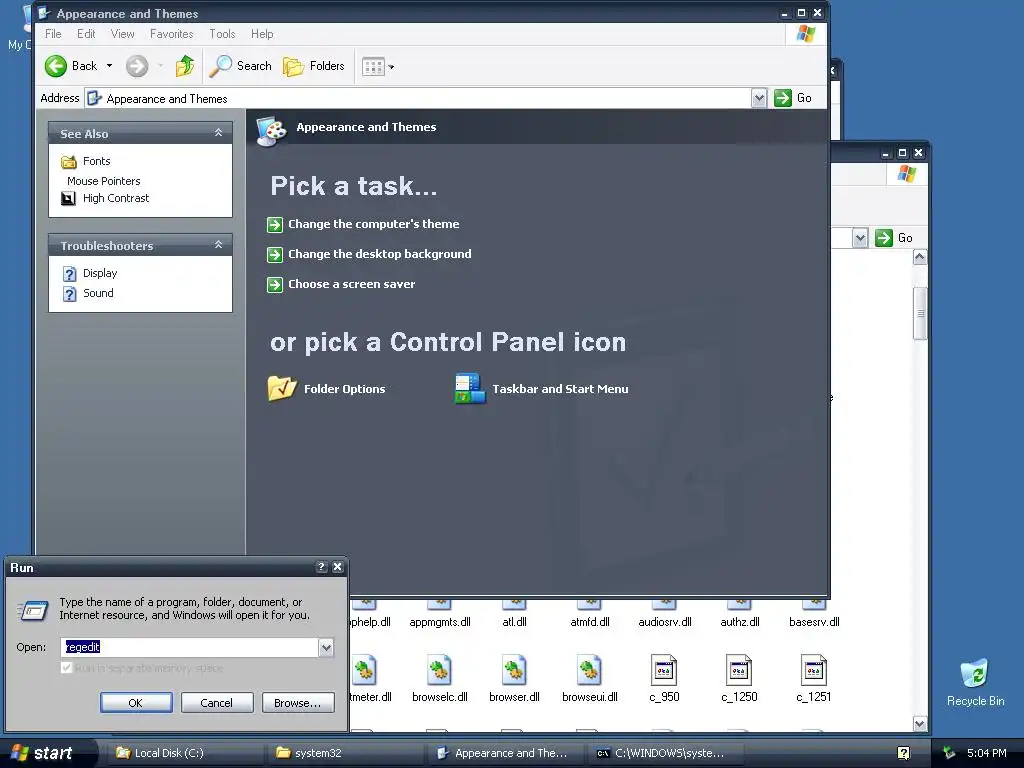Viewport: 1024px width, 768px height.
Task: Expand the Address bar dropdown in Appearance window
Action: pos(759,99)
